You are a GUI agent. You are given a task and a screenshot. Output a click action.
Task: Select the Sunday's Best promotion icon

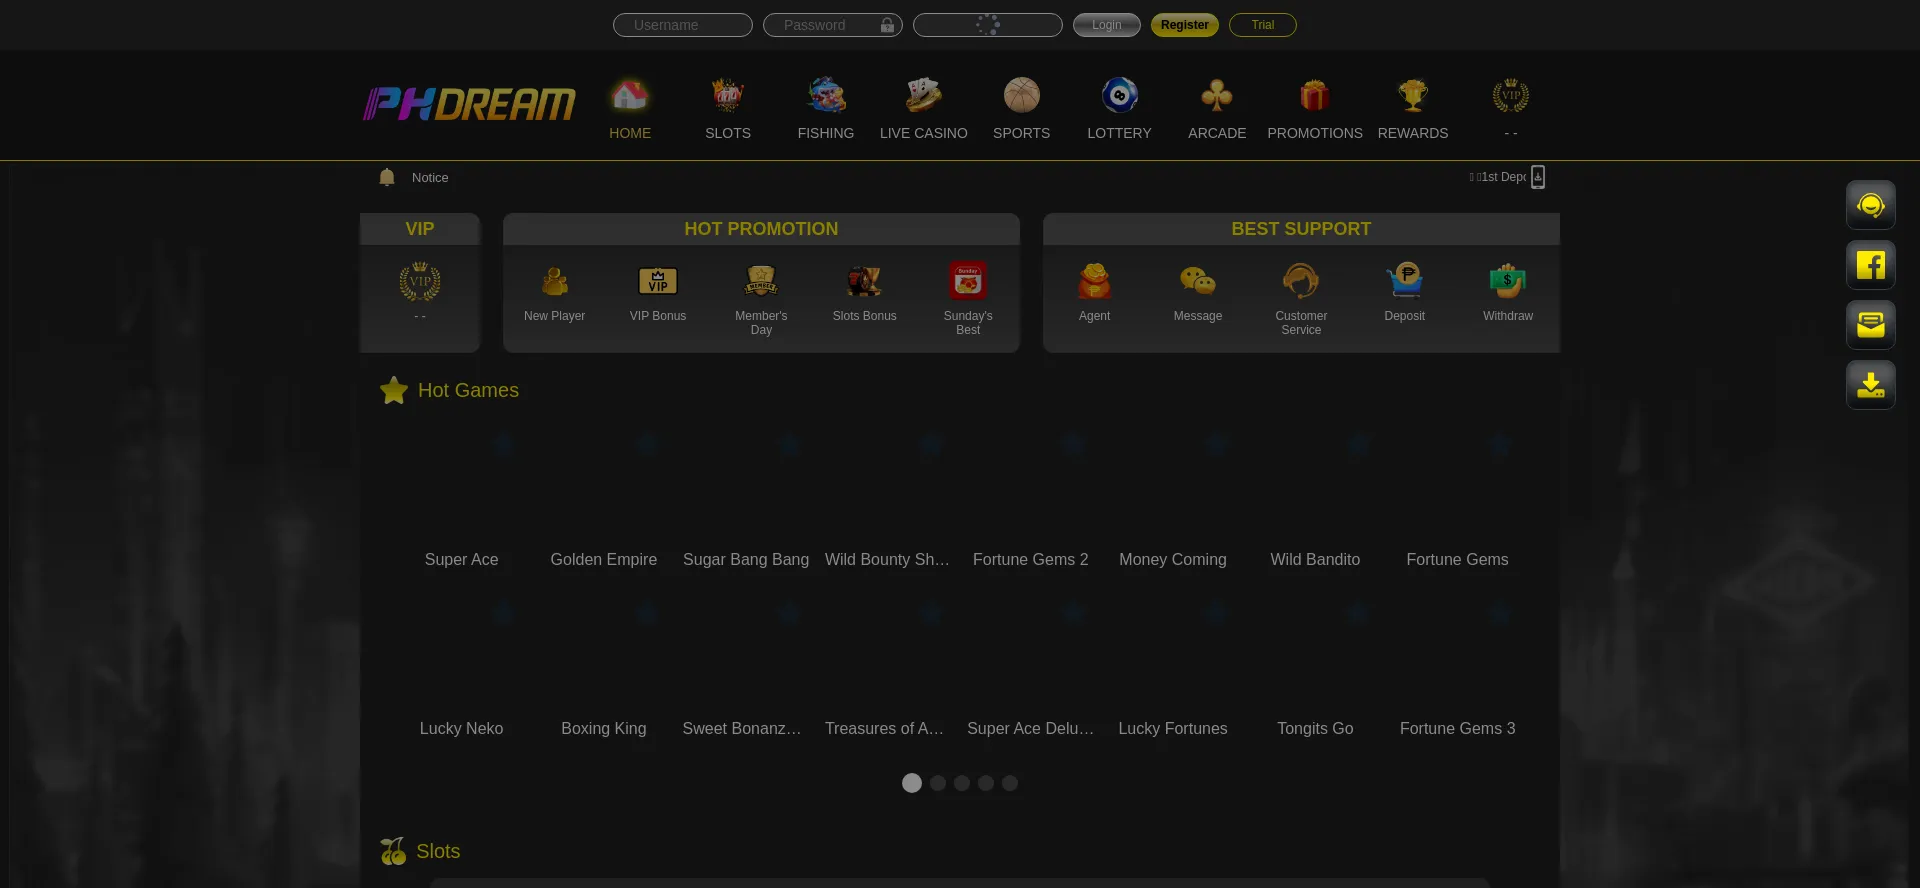tap(968, 281)
